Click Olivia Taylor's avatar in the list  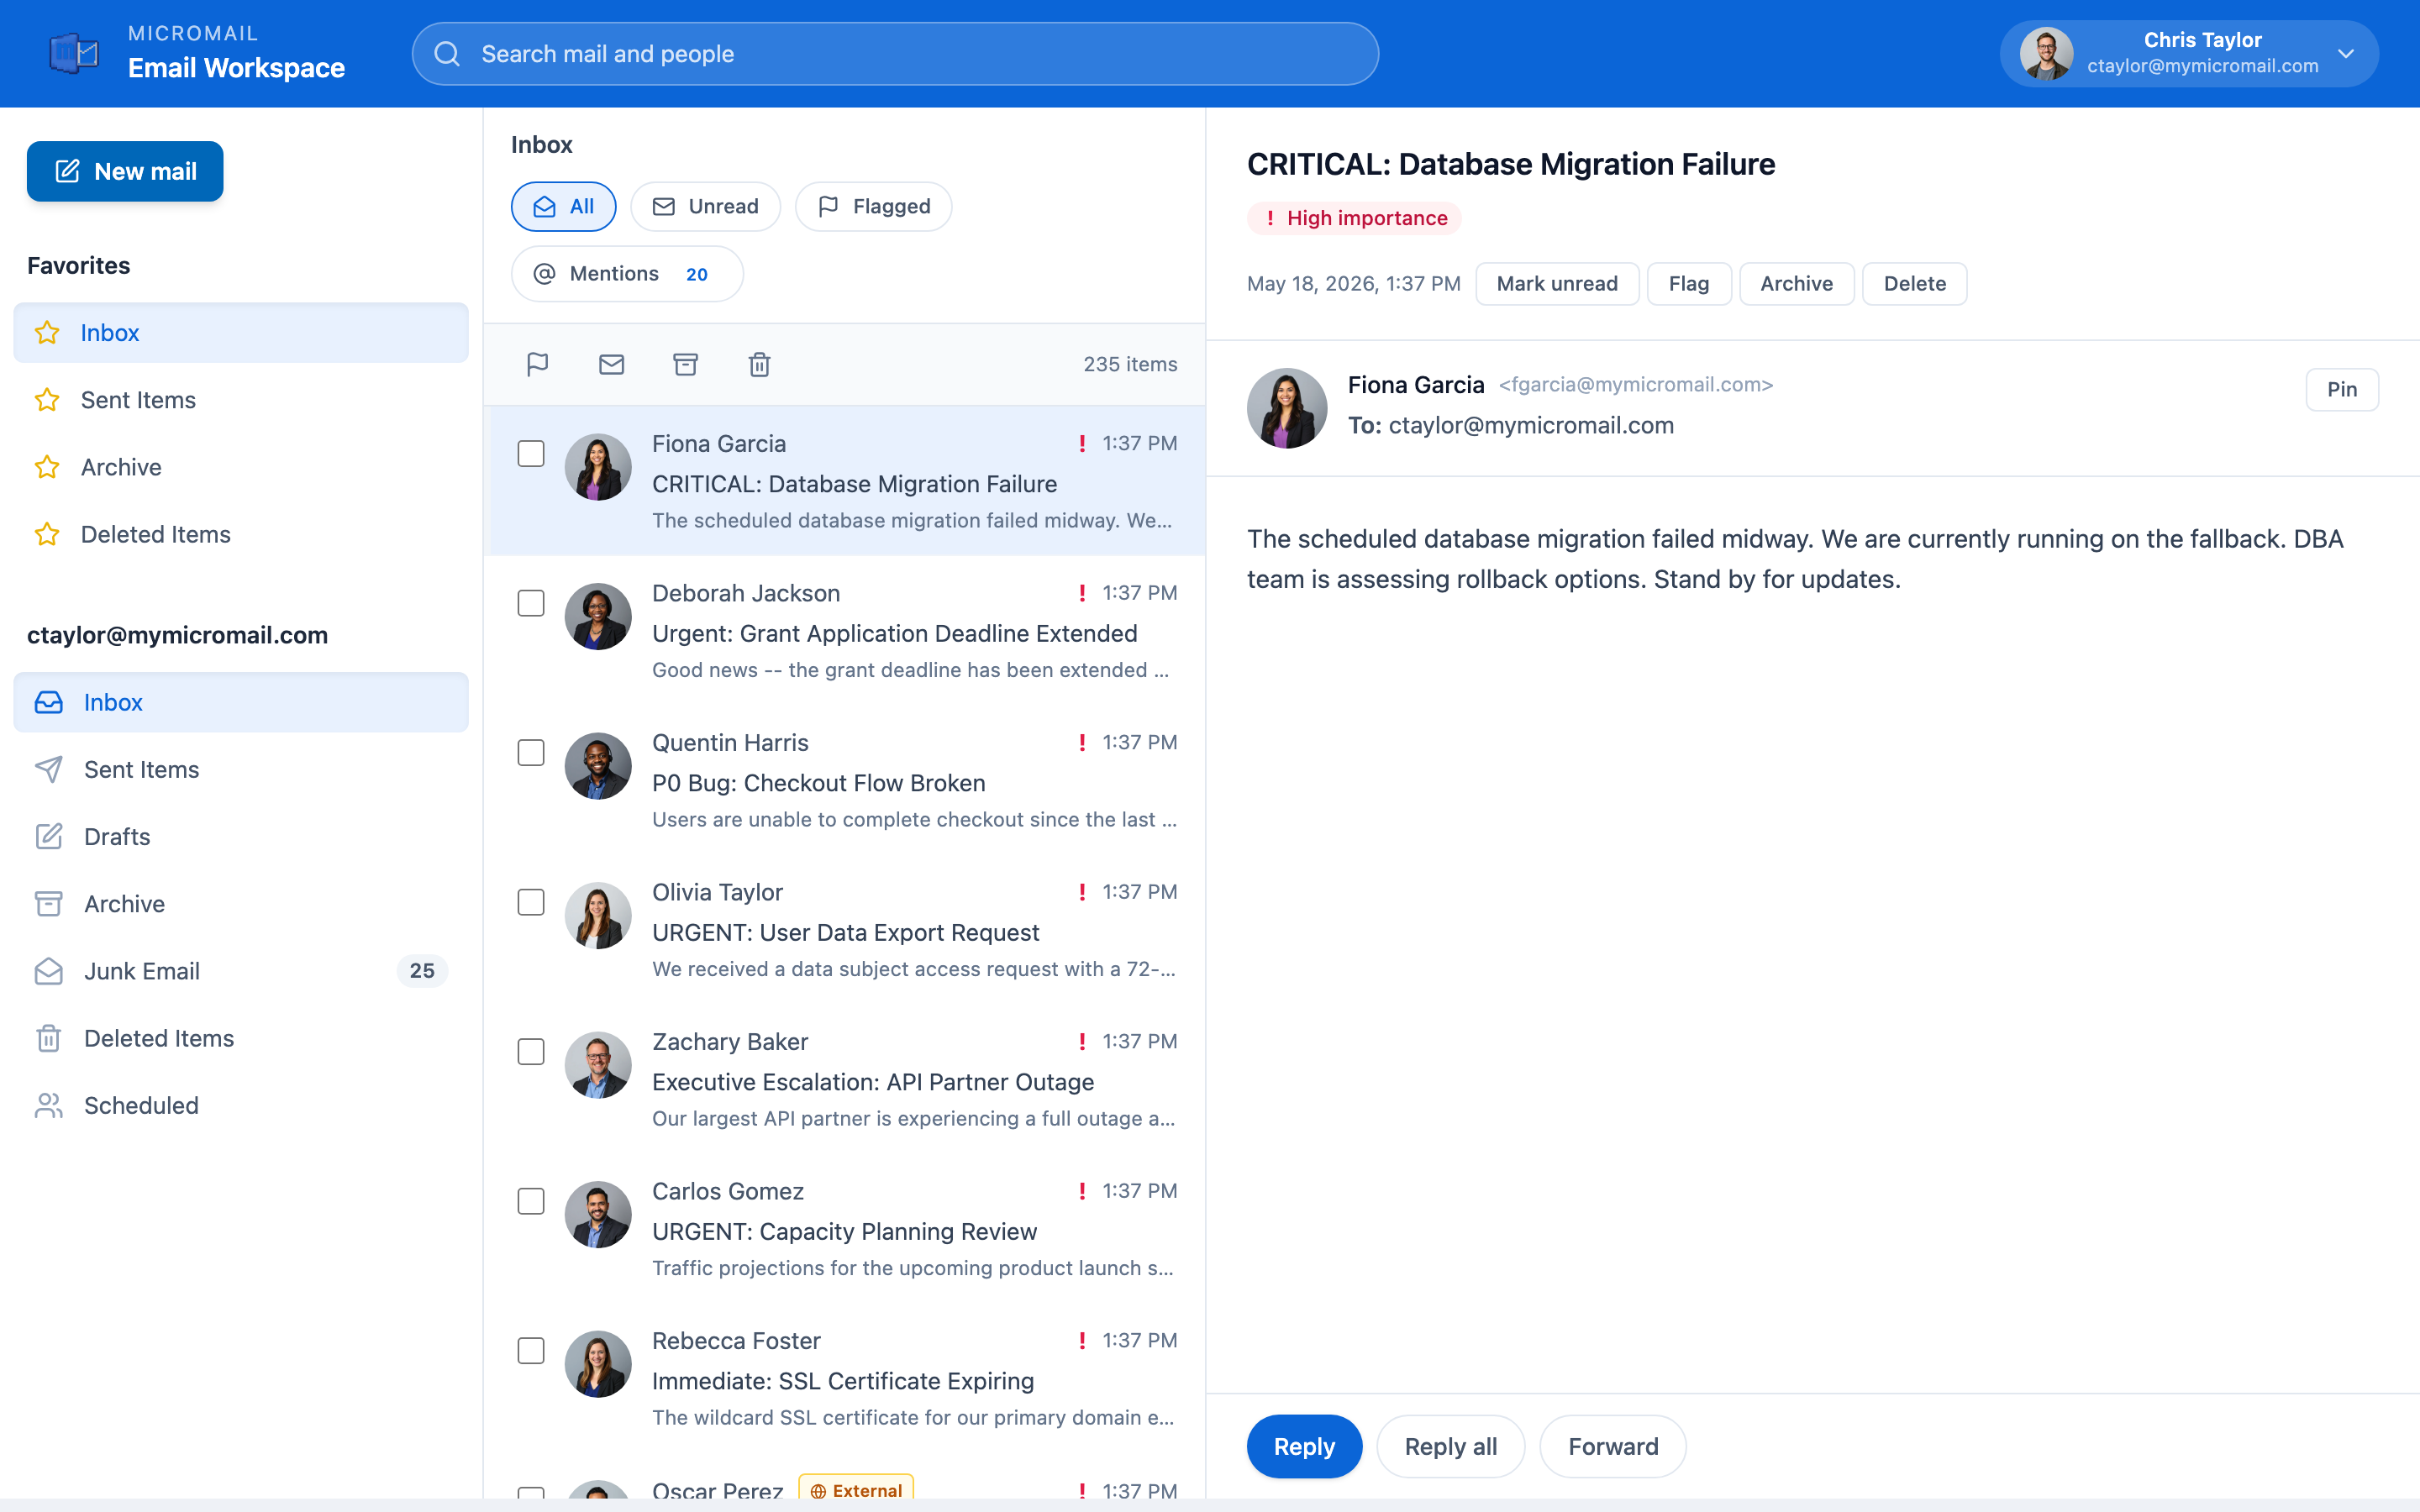[598, 915]
